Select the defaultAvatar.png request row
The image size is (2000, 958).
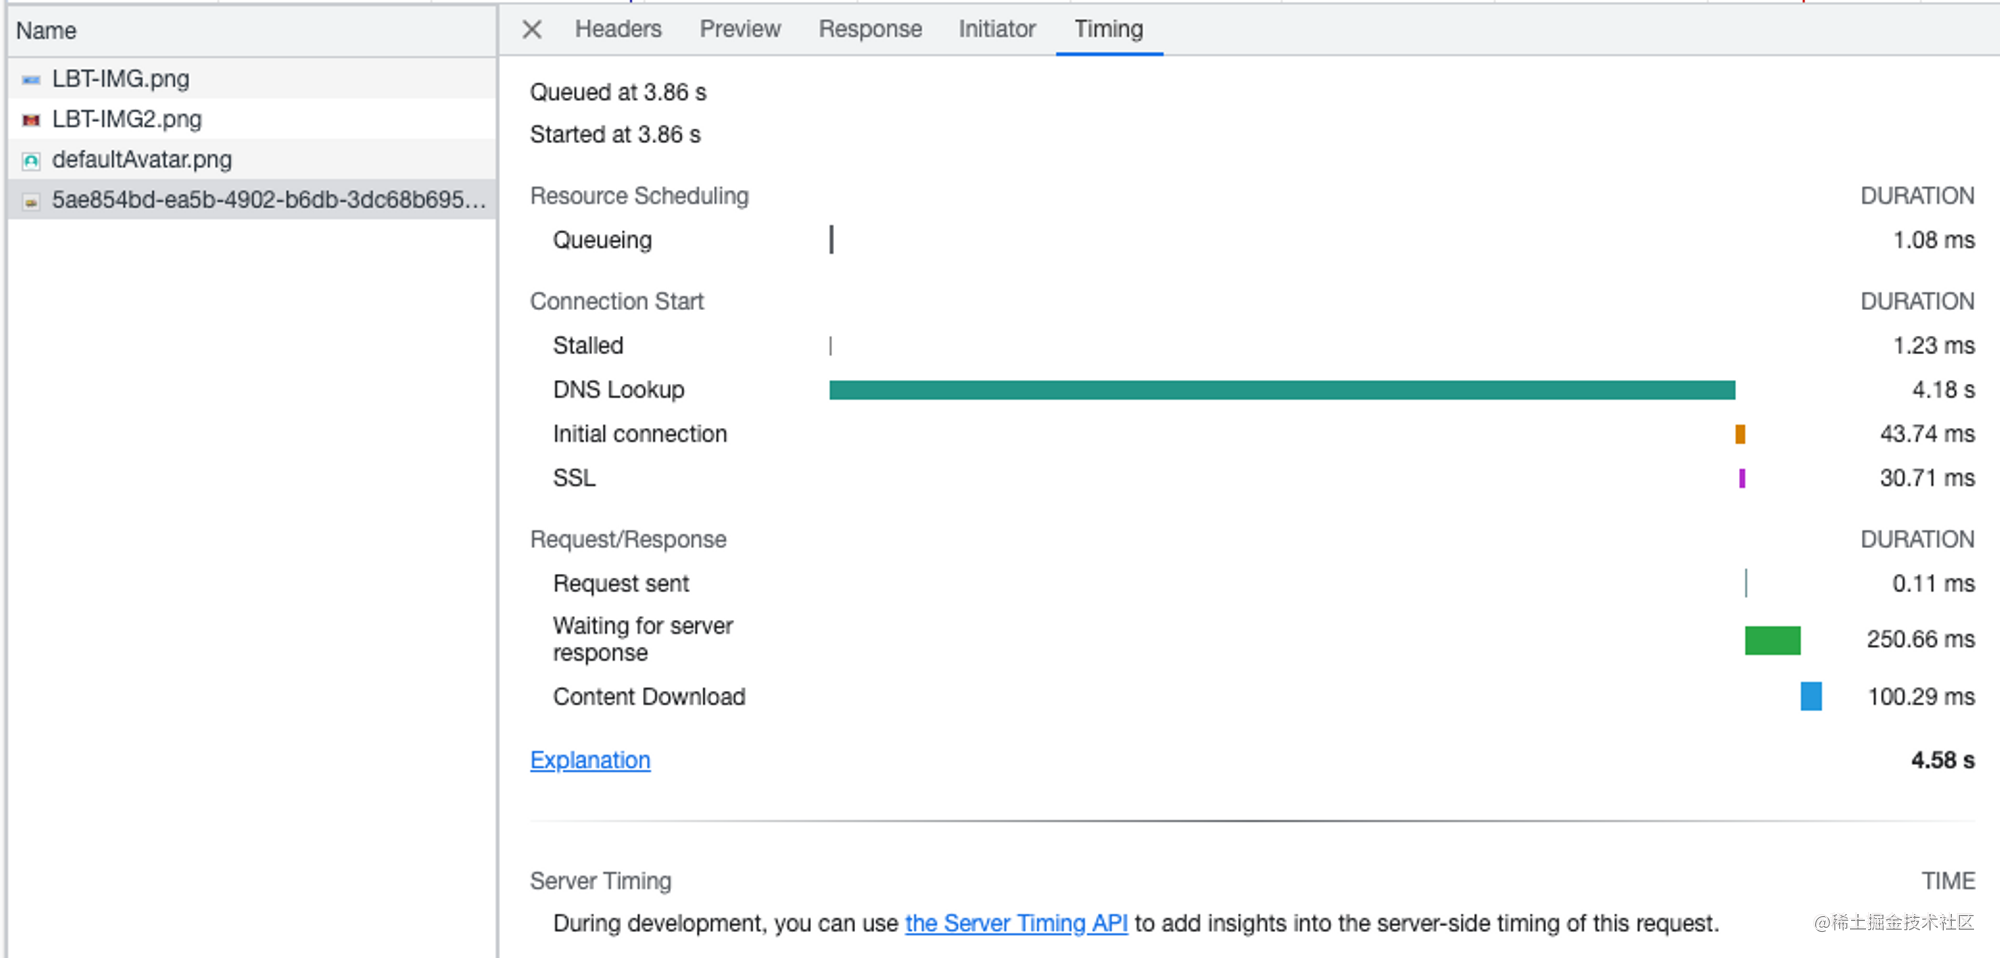(252, 159)
